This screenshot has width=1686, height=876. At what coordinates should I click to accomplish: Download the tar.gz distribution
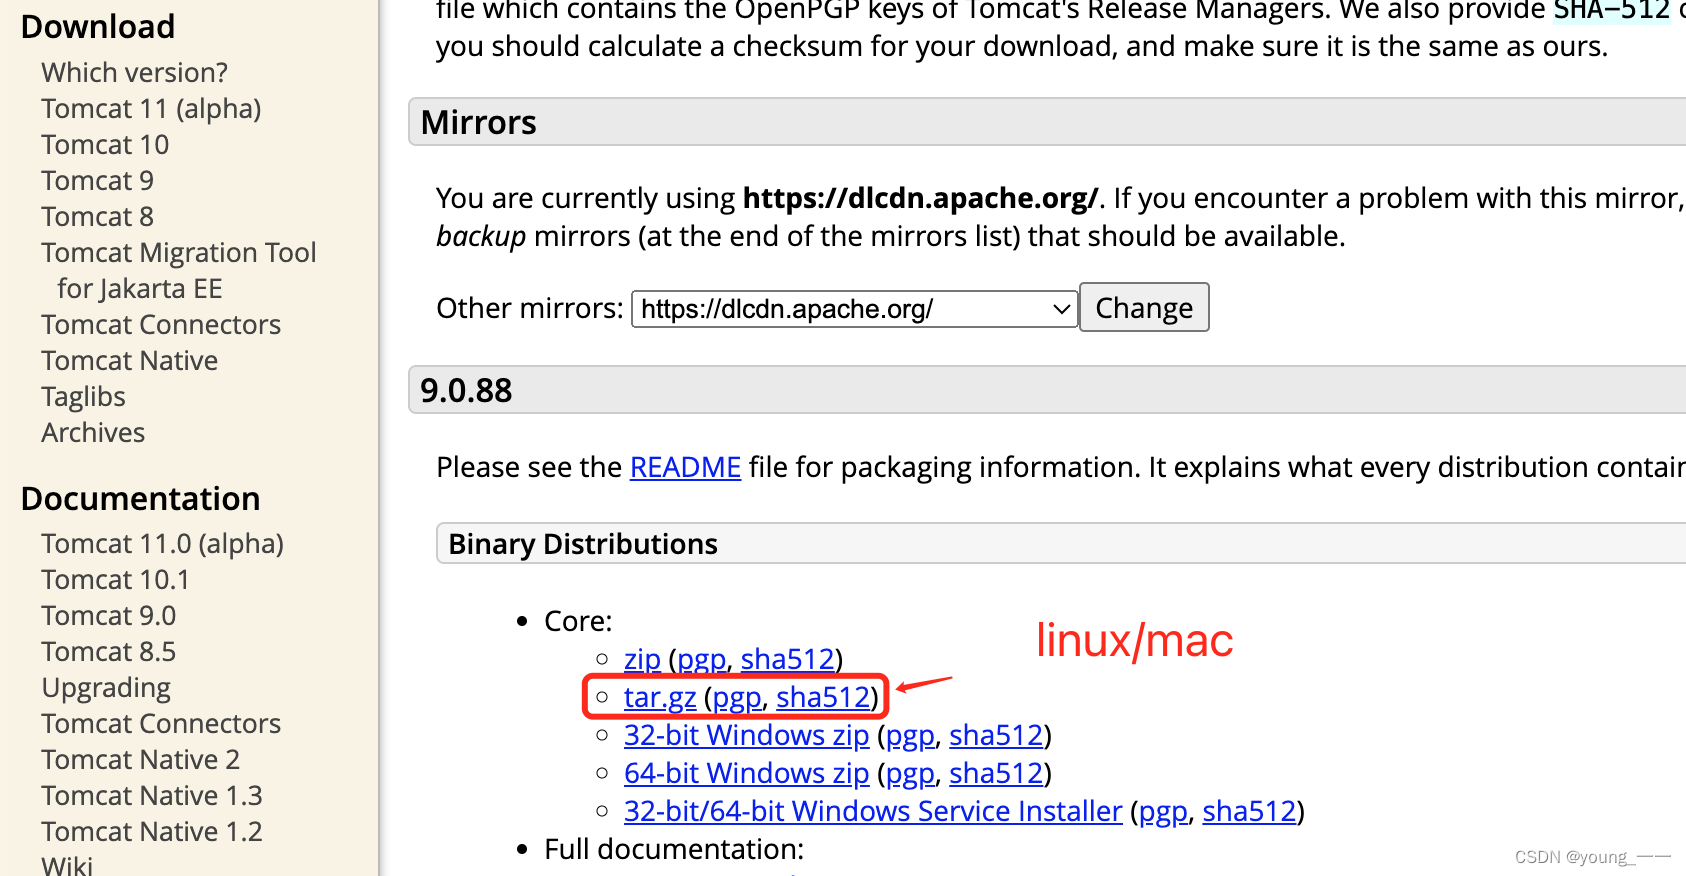(x=660, y=698)
